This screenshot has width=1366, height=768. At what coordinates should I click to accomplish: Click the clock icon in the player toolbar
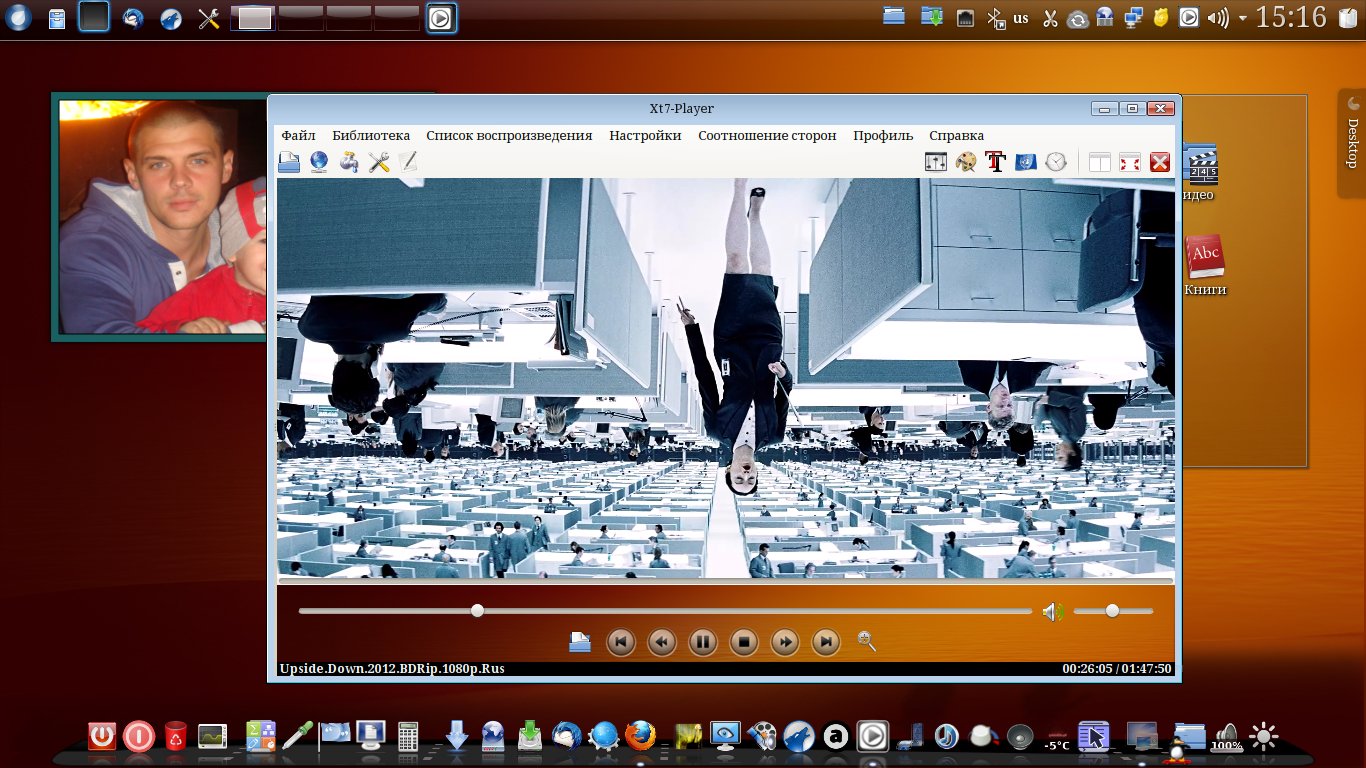click(1056, 162)
